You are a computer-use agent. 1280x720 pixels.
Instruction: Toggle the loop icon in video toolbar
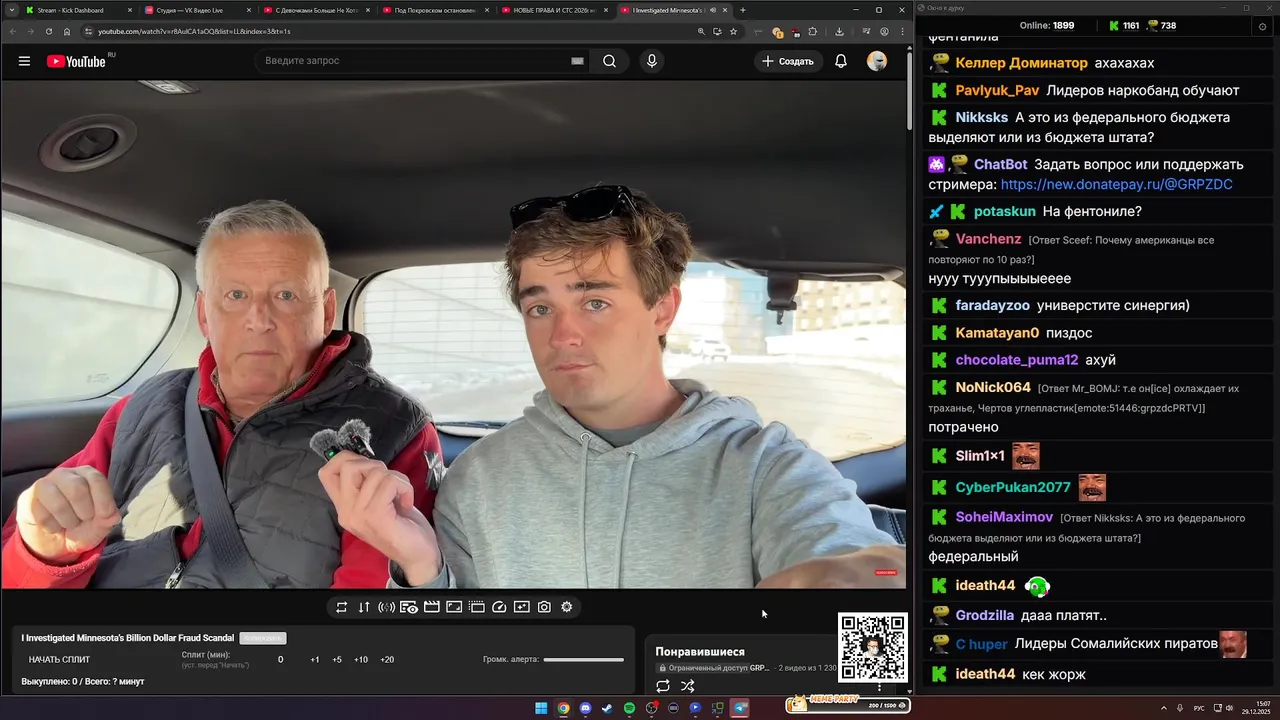tap(341, 607)
